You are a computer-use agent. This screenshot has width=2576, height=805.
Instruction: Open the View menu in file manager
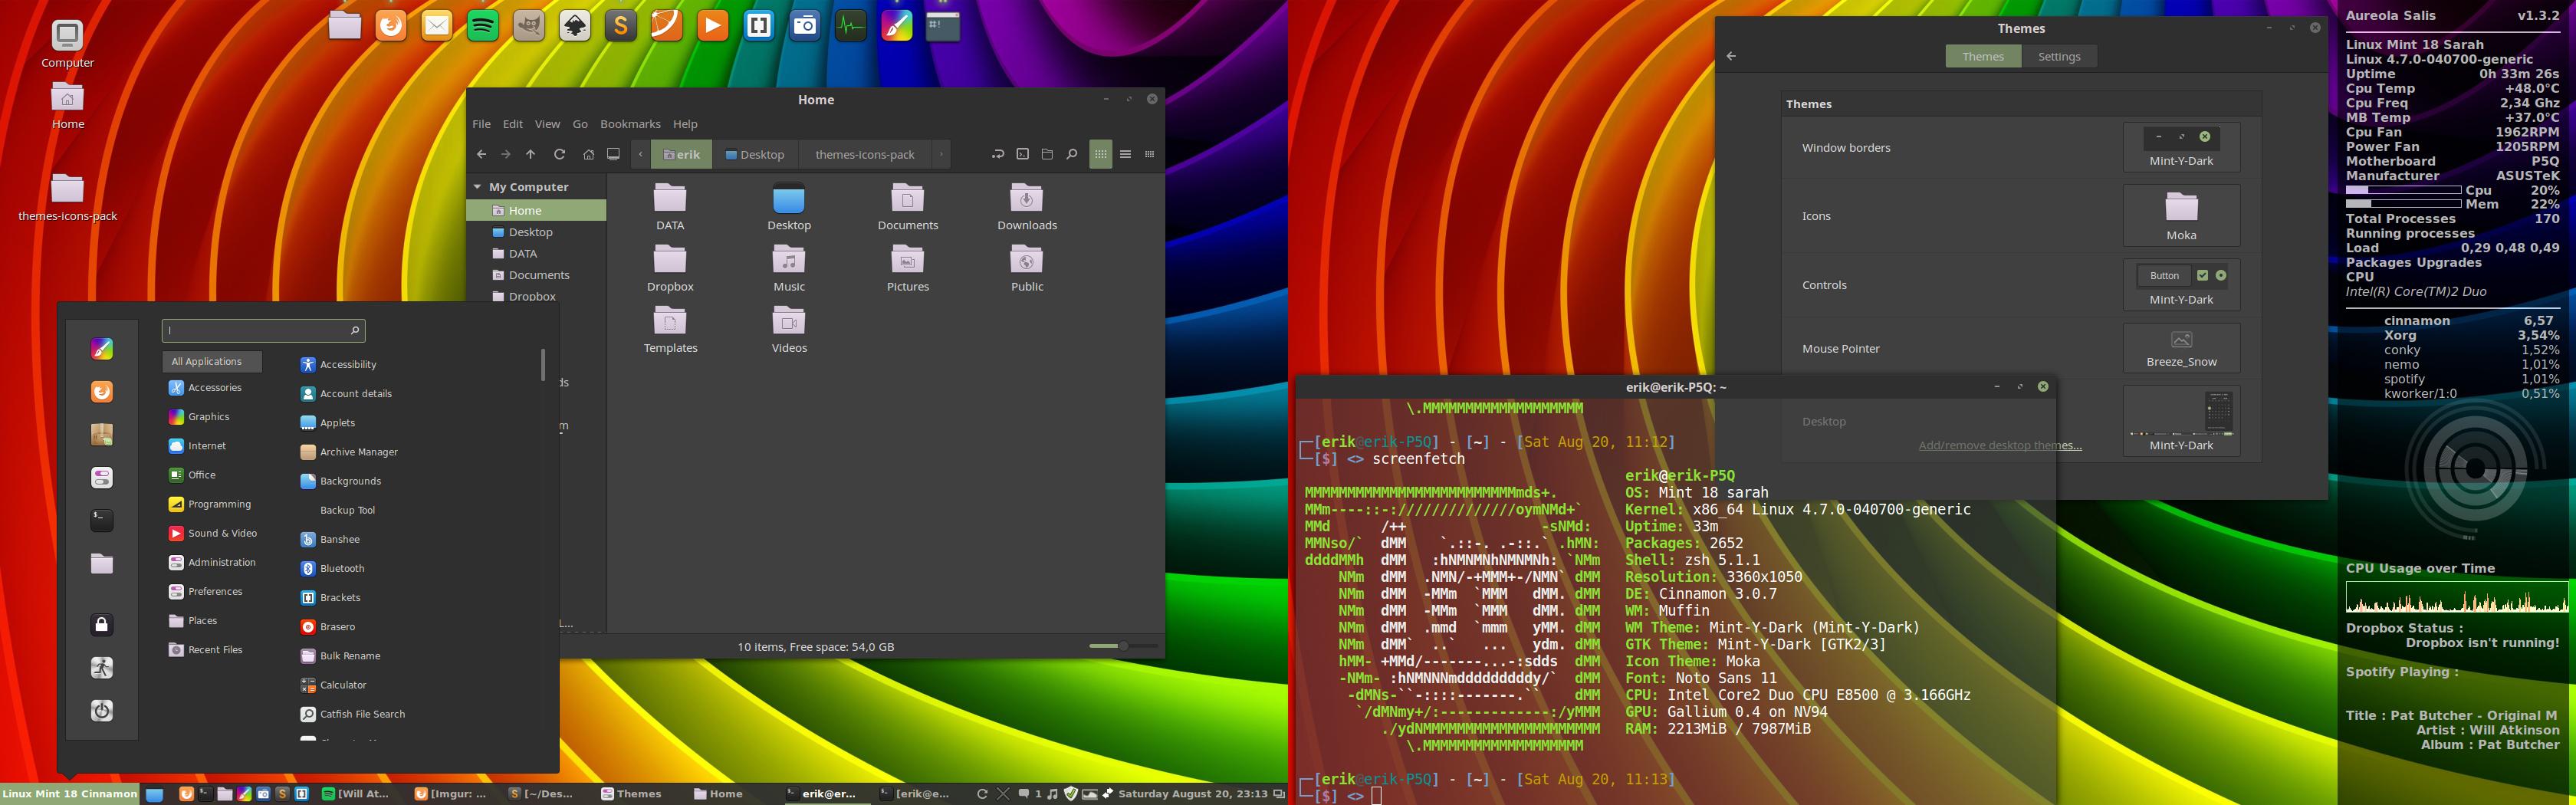point(547,124)
